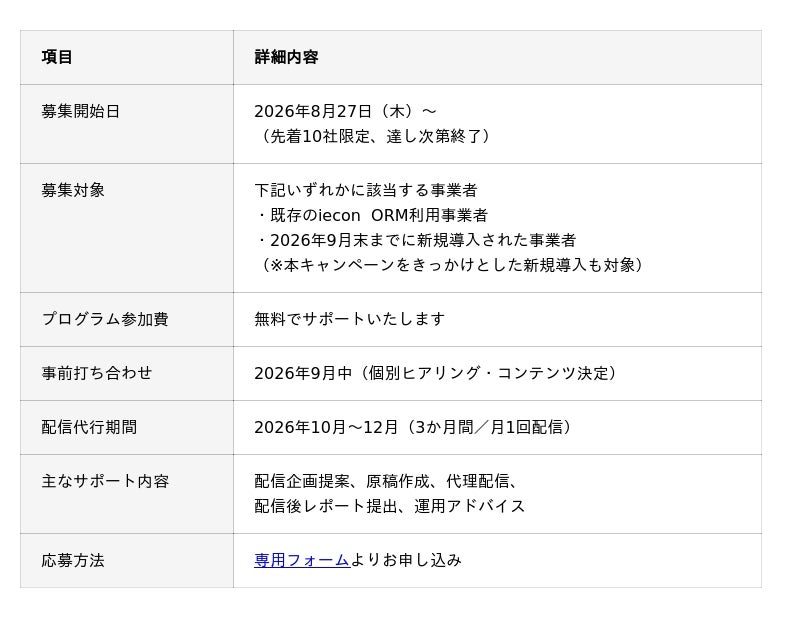Select the 募集対象 row label
This screenshot has height=618, width=800.
pyautogui.click(x=73, y=190)
